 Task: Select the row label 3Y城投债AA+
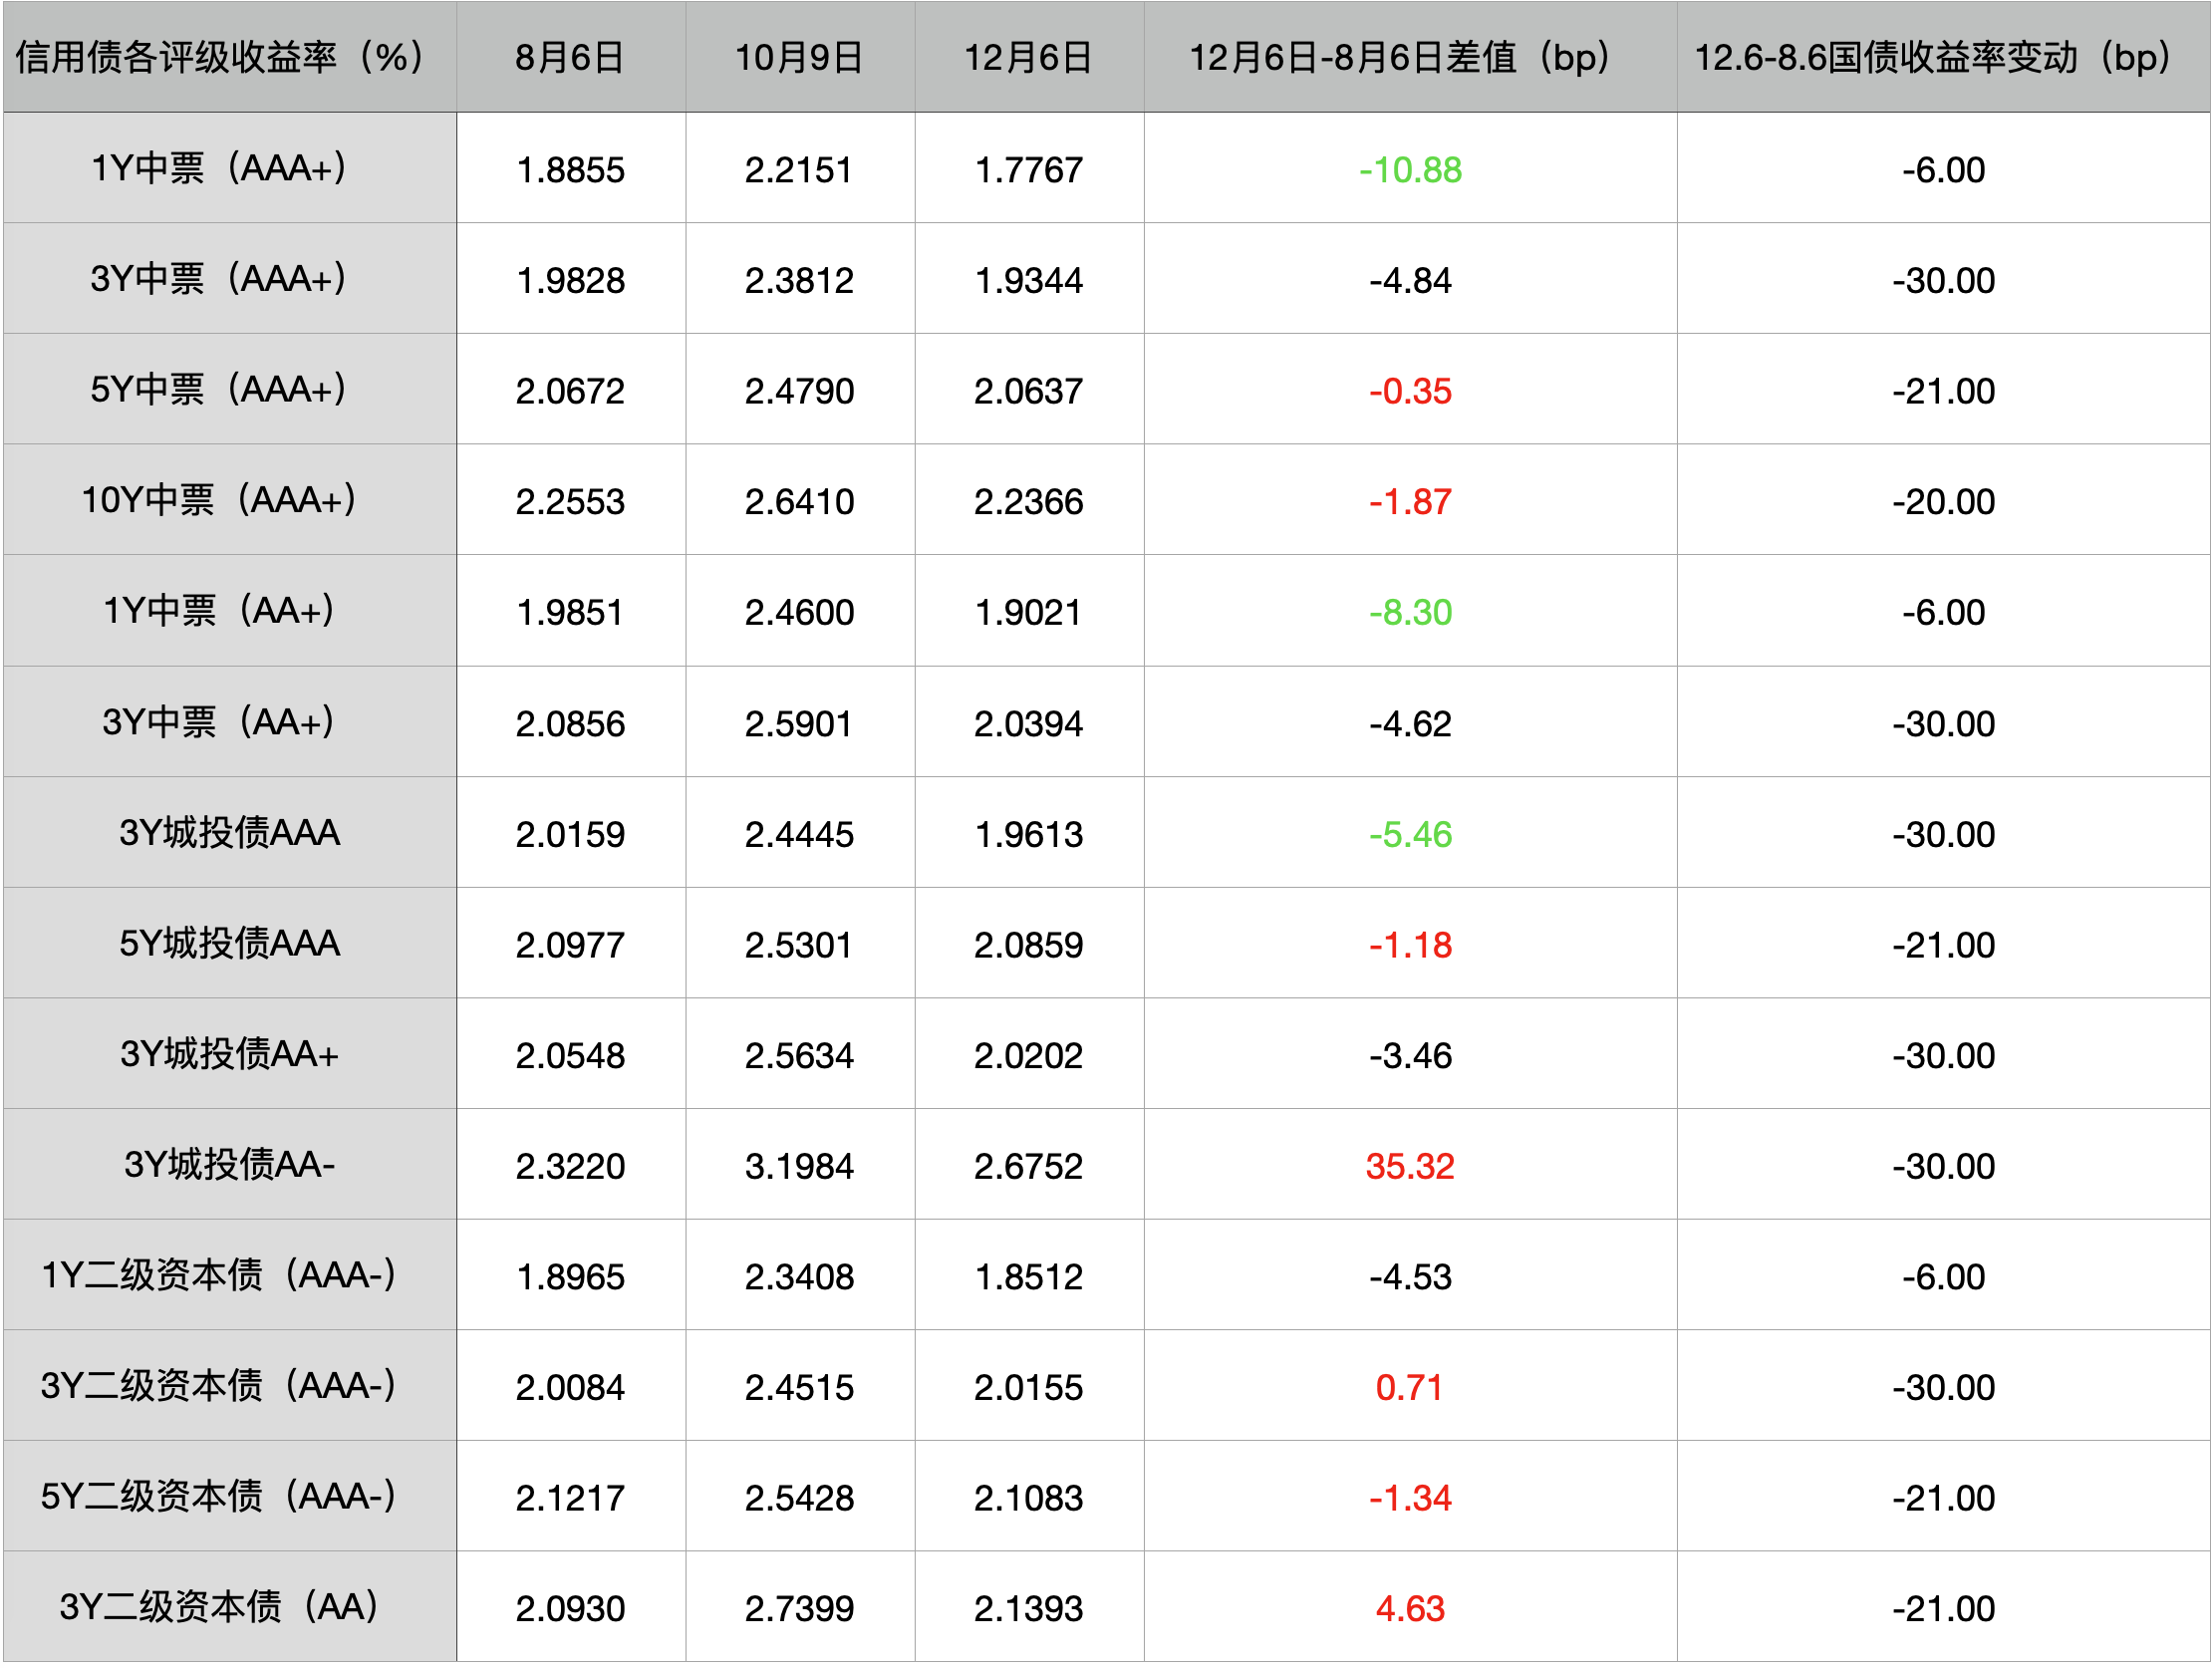click(x=229, y=1054)
